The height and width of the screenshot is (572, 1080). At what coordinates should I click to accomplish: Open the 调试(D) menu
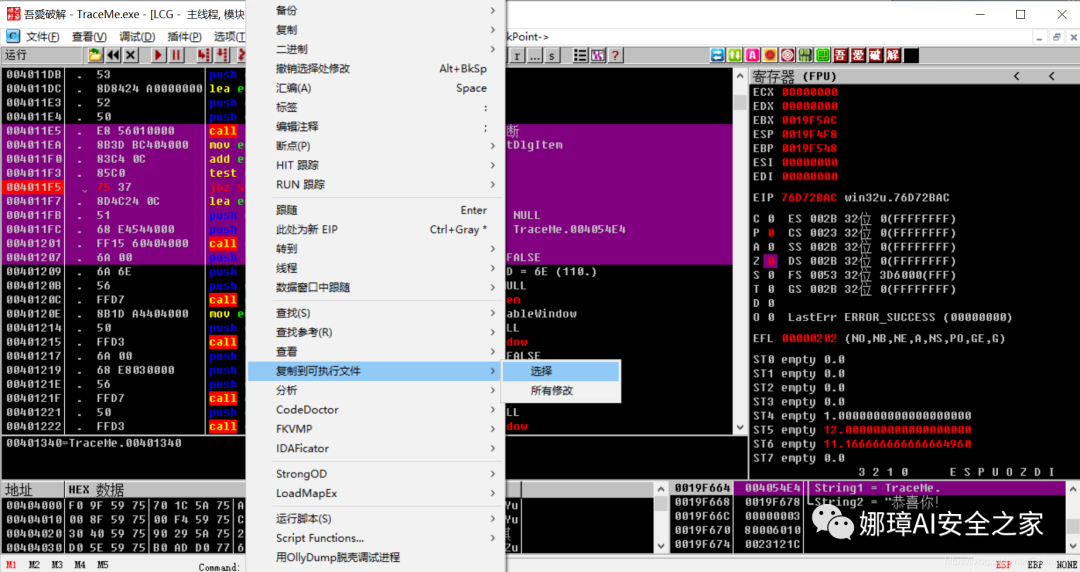coord(137,37)
